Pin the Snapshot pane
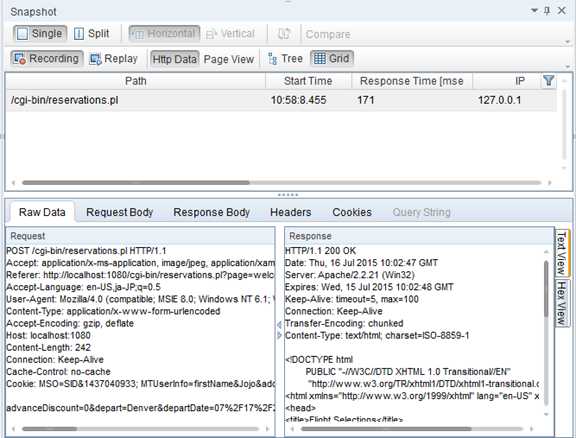This screenshot has height=438, width=576. tap(547, 11)
